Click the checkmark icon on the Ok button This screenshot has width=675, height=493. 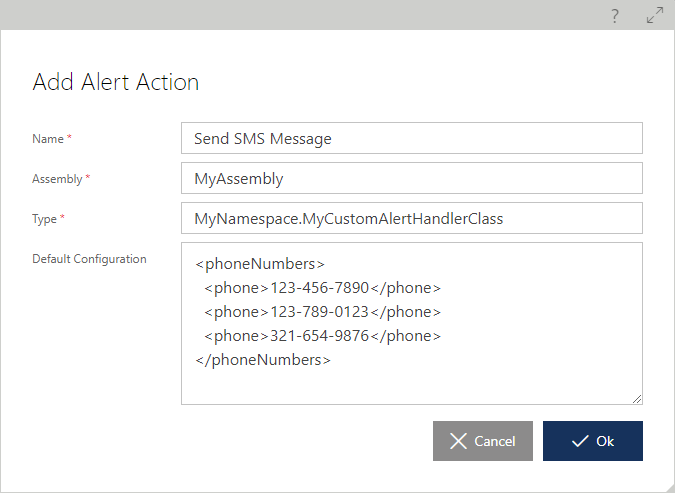point(580,441)
